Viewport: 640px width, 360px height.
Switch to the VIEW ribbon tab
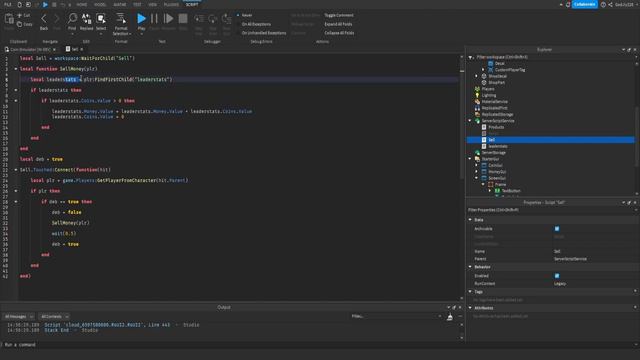pyautogui.click(x=153, y=4)
